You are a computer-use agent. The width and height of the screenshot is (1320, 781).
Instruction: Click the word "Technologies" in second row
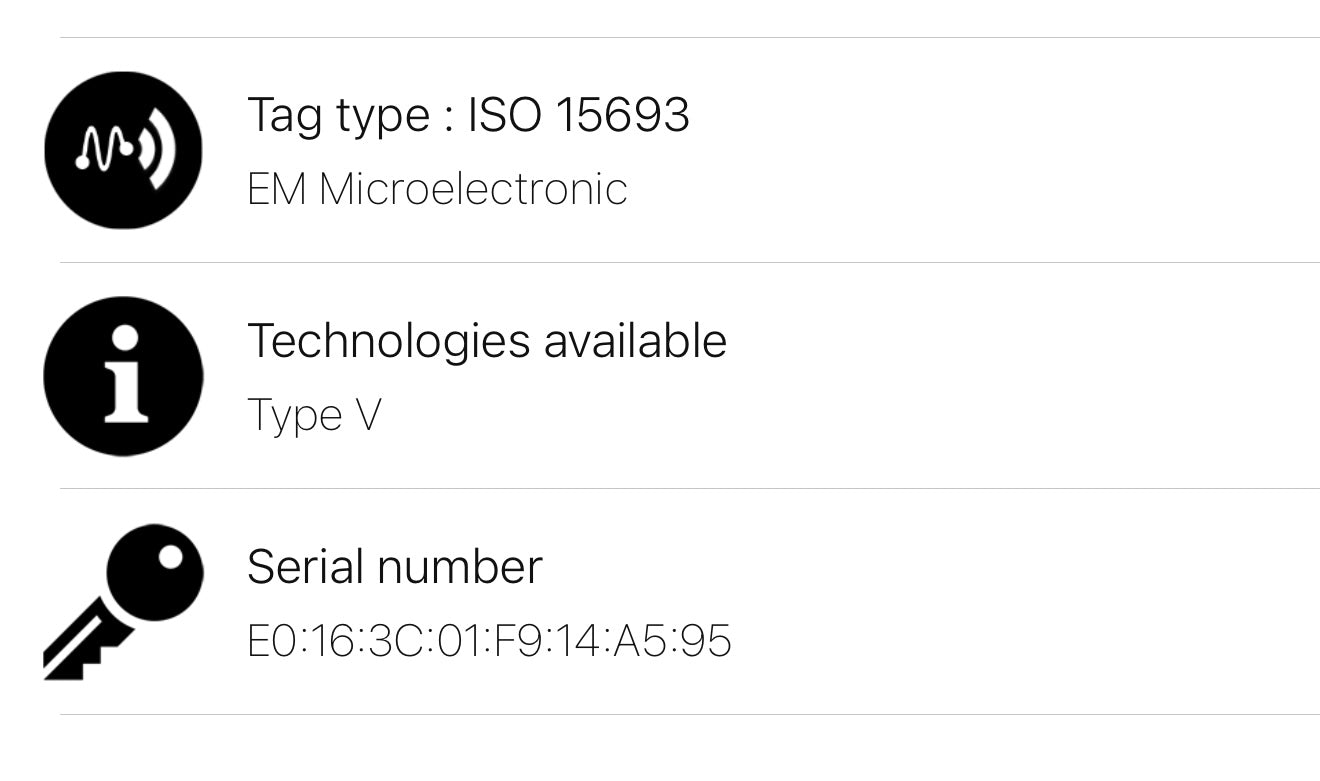pos(388,342)
